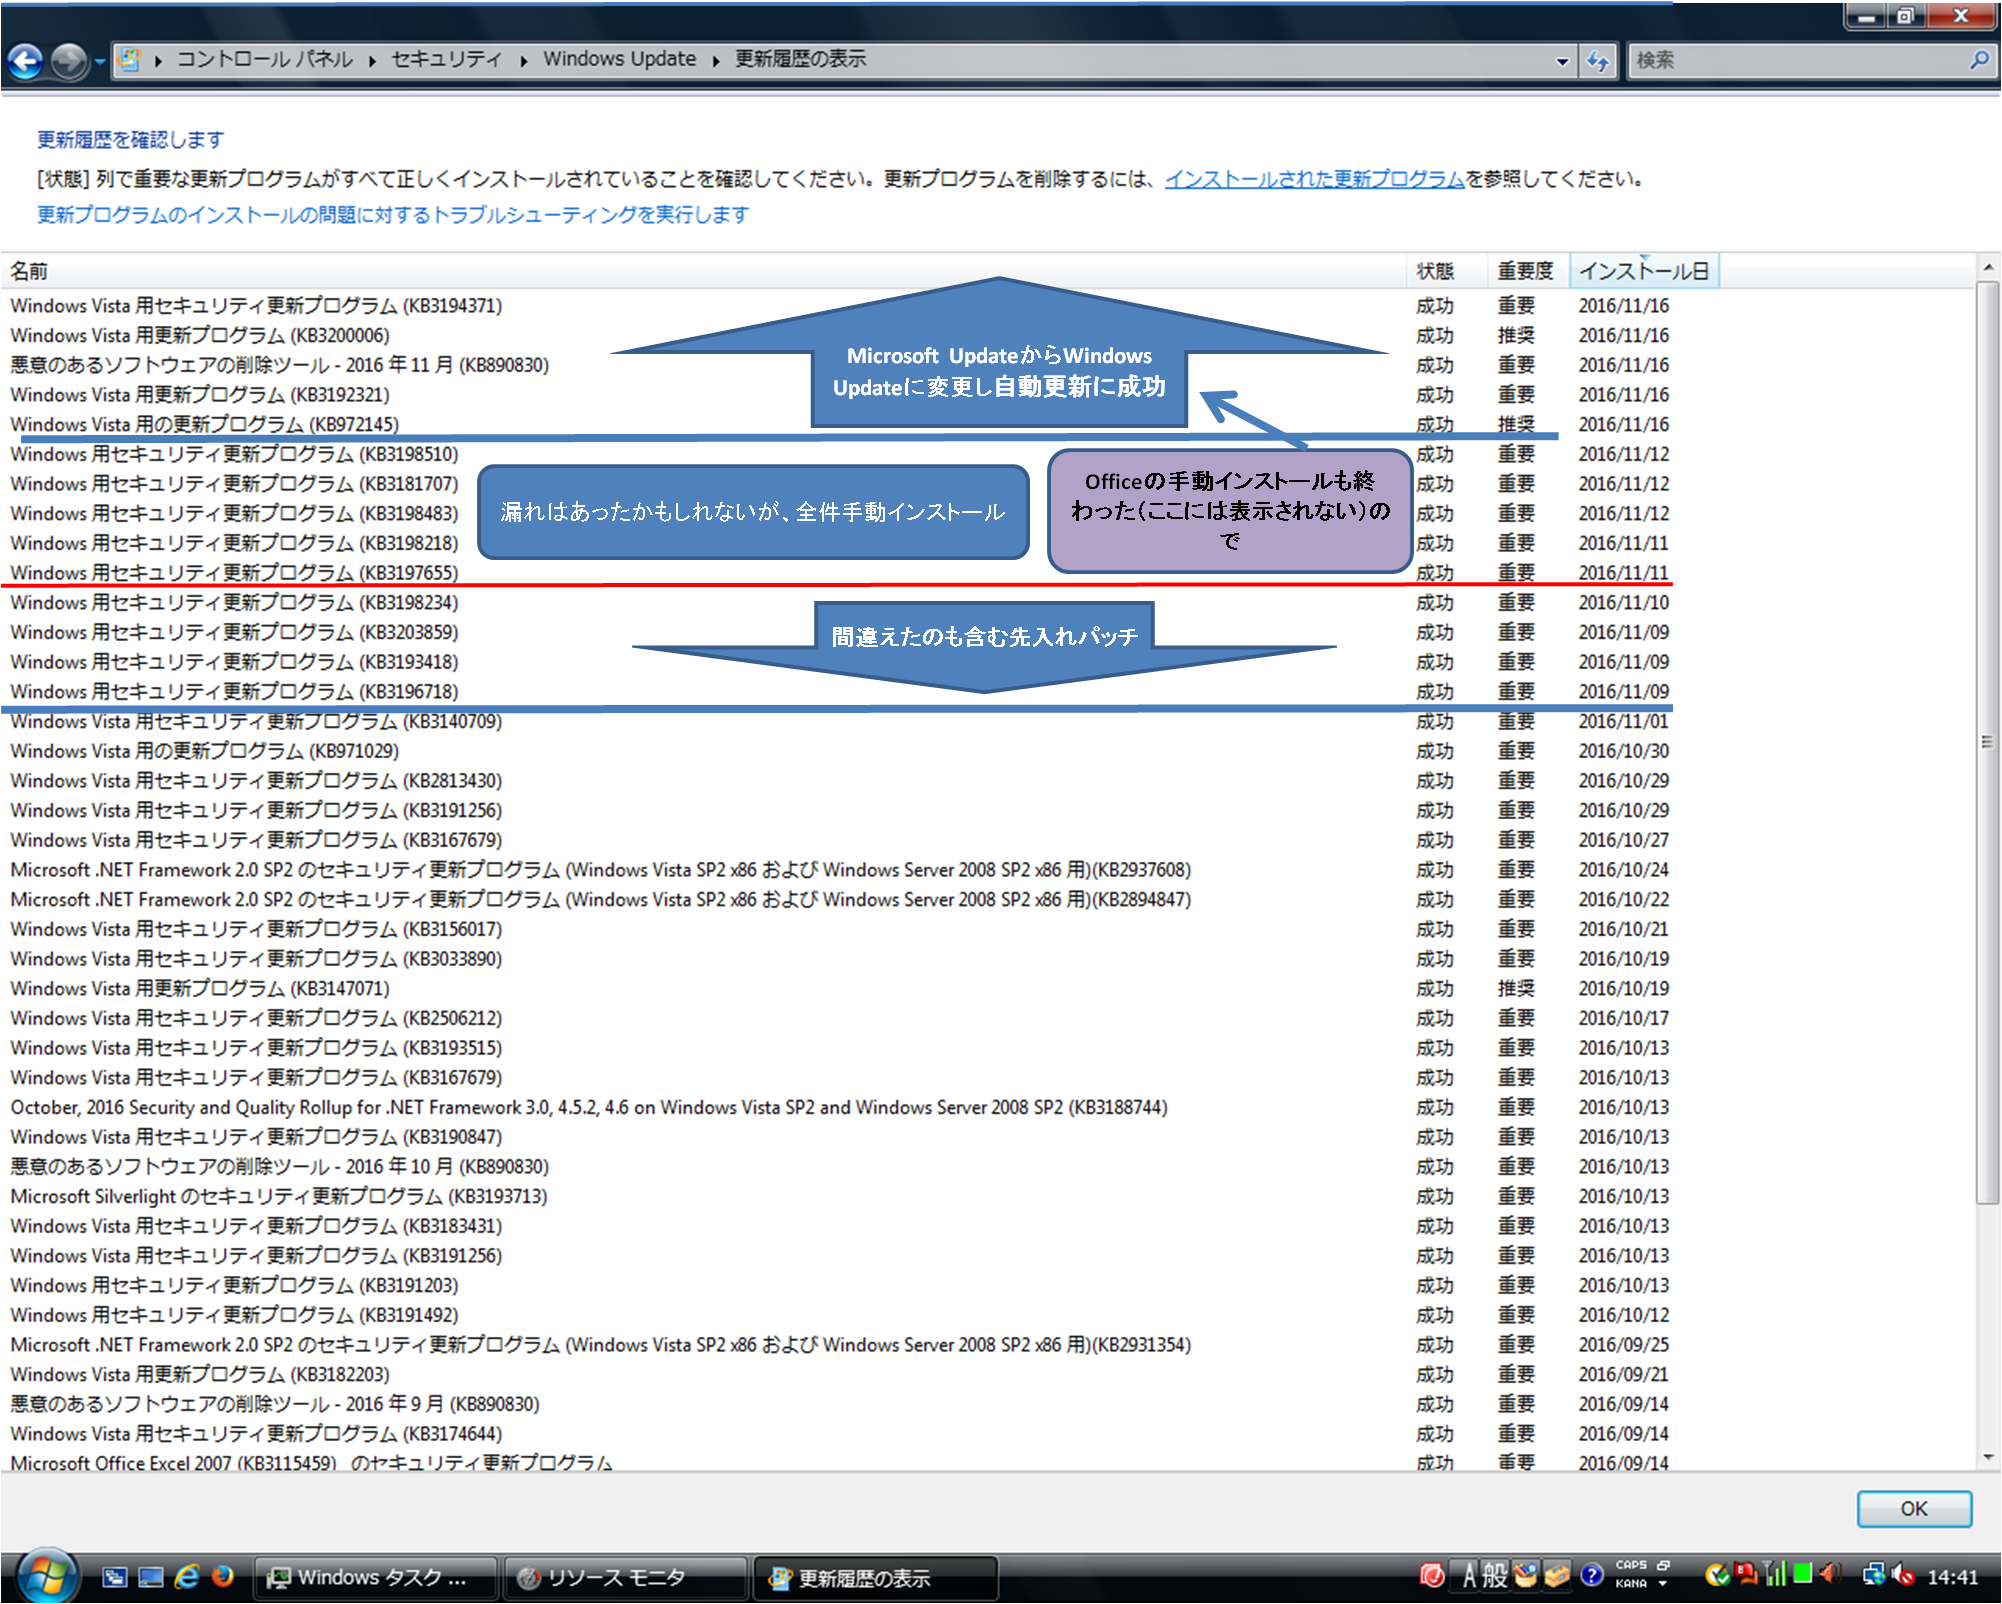
Task: Select セキュリティ breadcrumb
Action: click(446, 59)
